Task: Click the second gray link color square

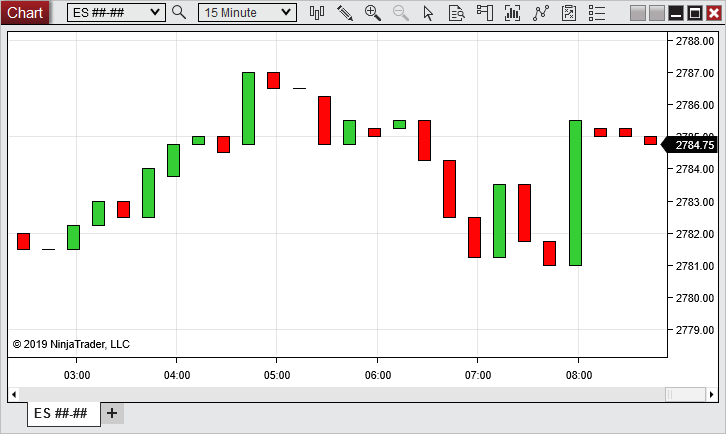Action: (x=657, y=12)
